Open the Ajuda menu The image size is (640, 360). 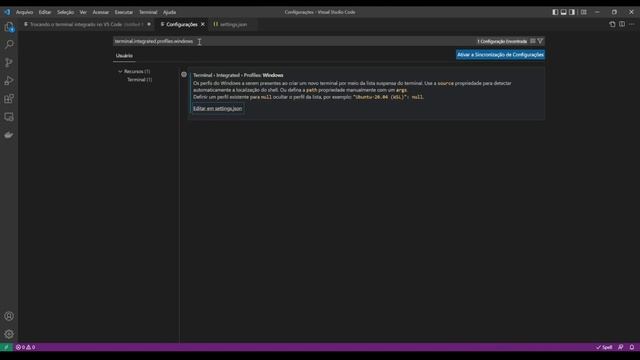[x=169, y=12]
